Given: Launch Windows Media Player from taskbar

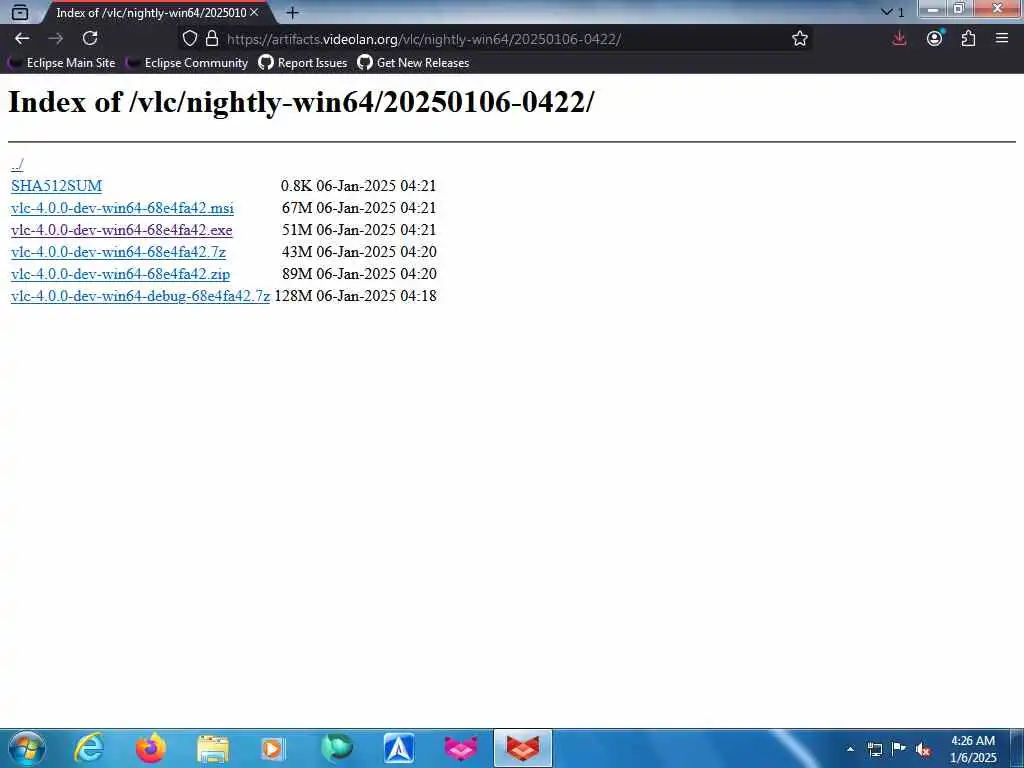Looking at the screenshot, I should click(x=272, y=748).
